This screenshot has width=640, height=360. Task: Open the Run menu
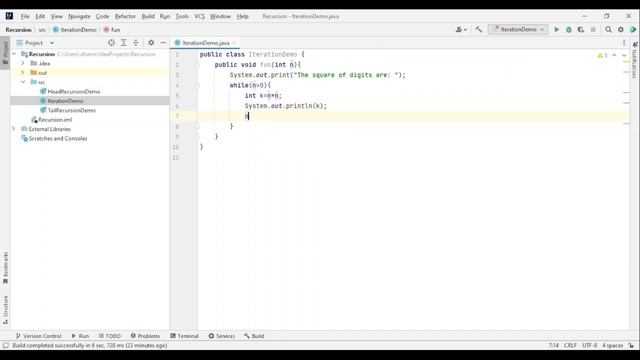click(x=164, y=16)
